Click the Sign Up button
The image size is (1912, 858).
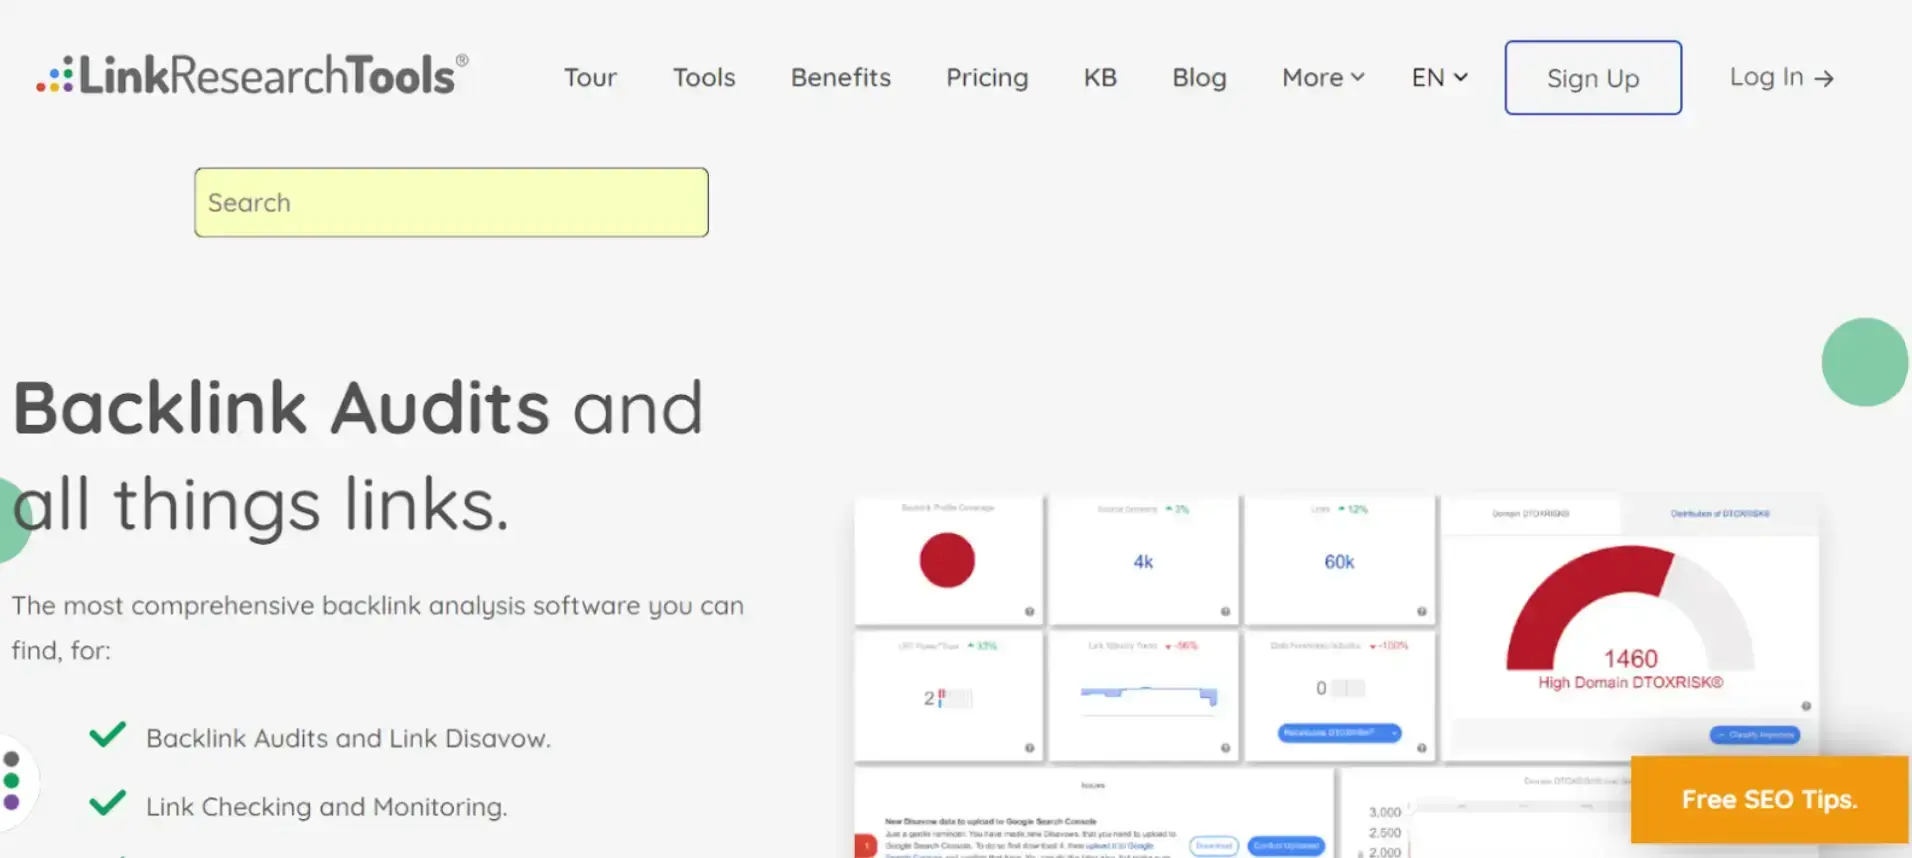point(1593,78)
